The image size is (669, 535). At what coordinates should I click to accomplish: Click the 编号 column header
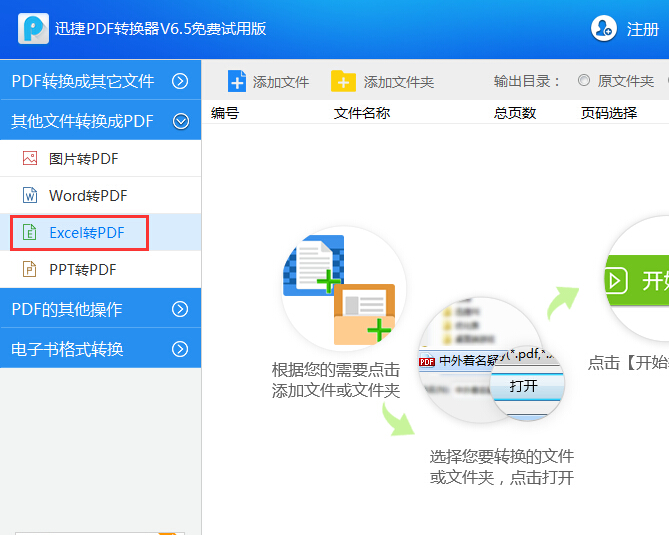[x=225, y=113]
